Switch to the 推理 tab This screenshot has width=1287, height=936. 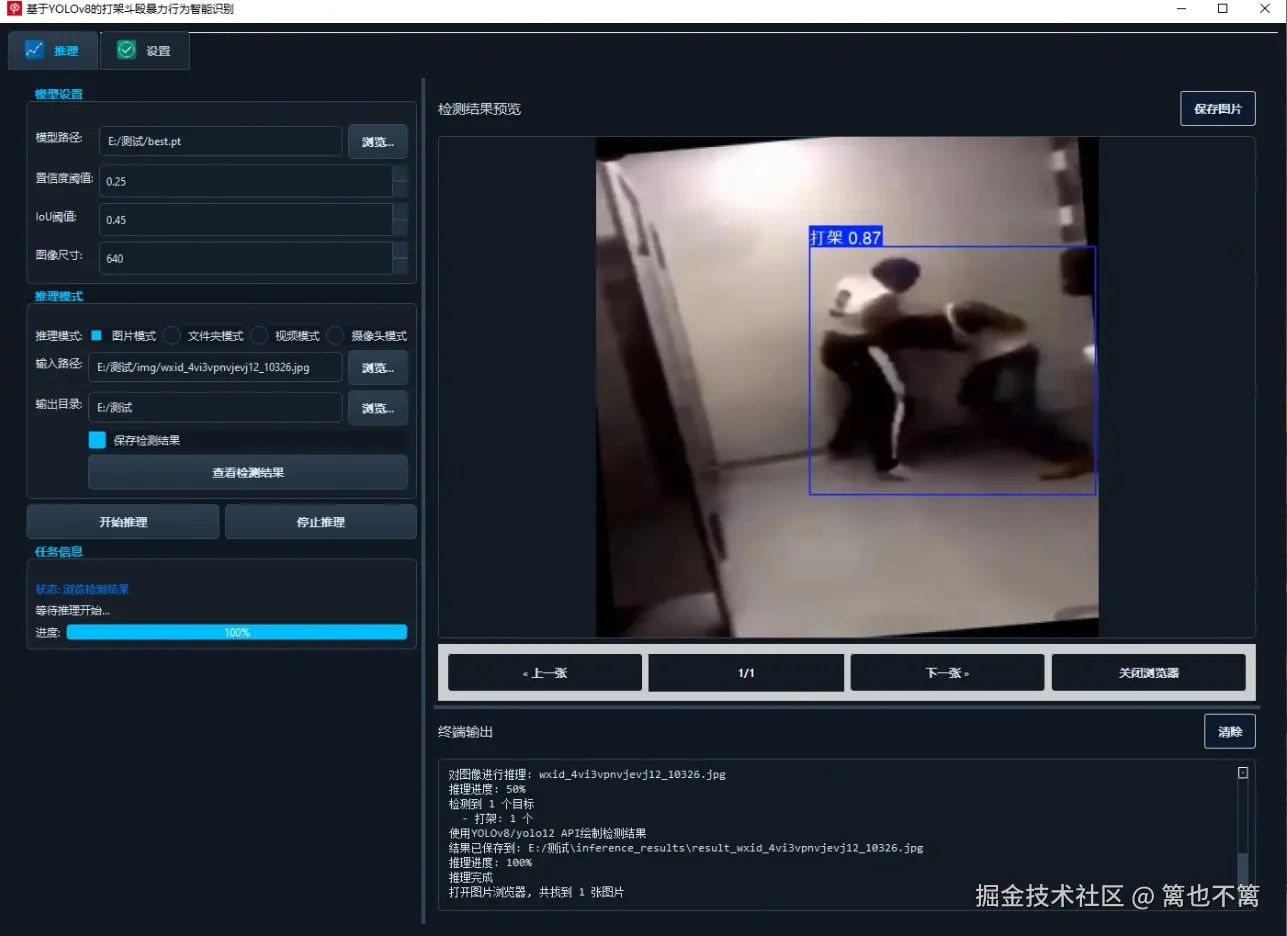[x=53, y=50]
